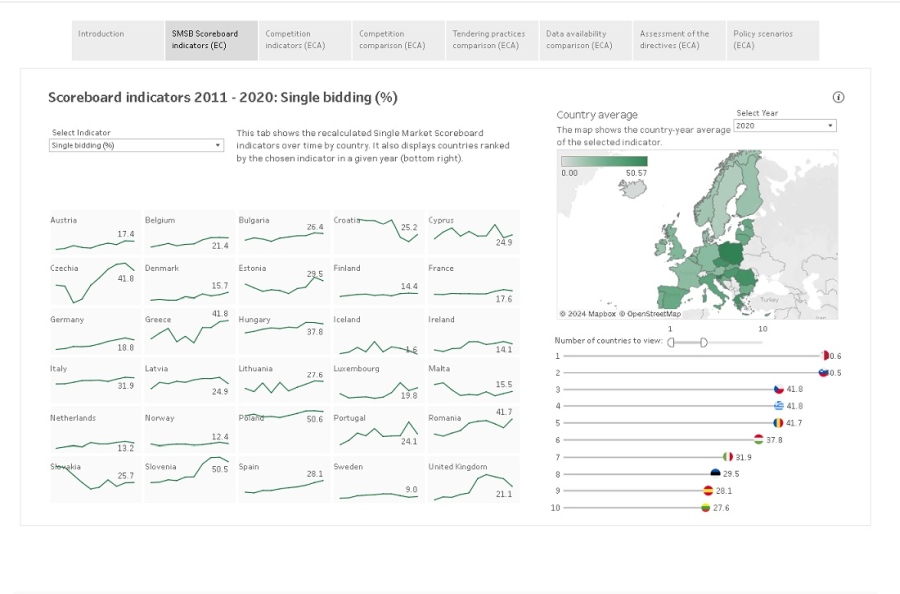Go to Tendering practices comparison tab
The width and height of the screenshot is (900, 594).
tap(491, 40)
